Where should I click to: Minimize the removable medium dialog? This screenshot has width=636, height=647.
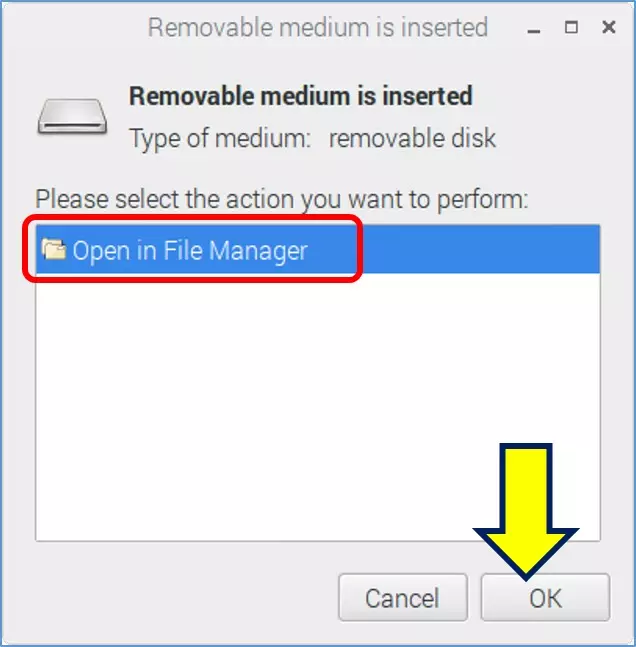click(x=533, y=28)
